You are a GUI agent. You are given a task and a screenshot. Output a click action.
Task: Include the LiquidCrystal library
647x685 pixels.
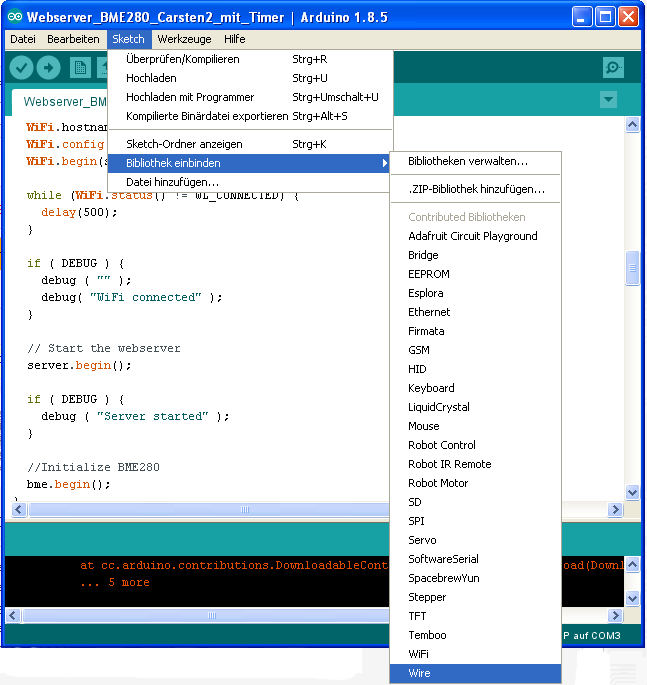475,407
